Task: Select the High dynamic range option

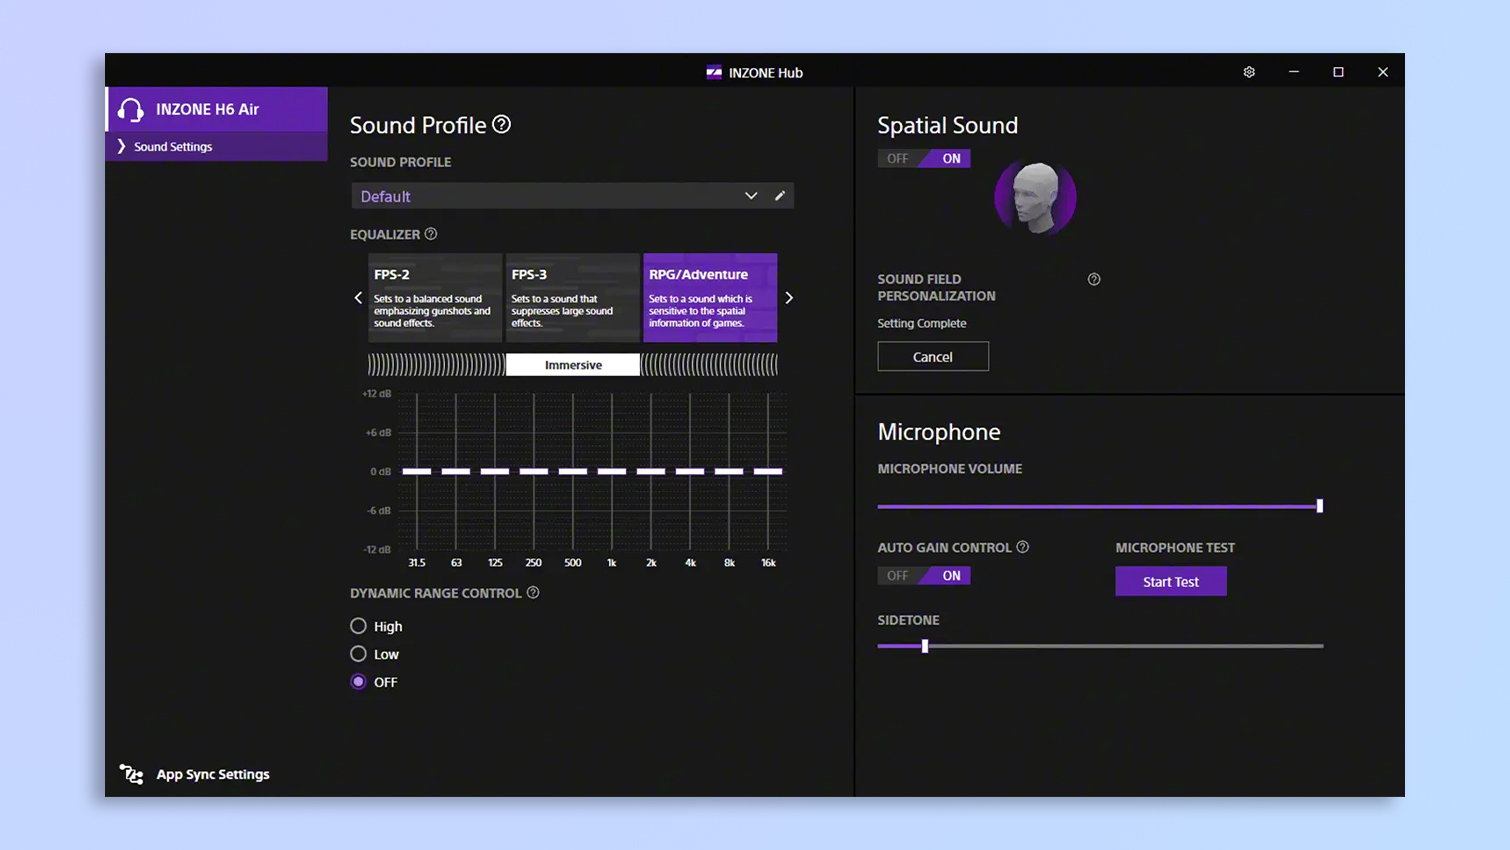Action: click(x=358, y=626)
